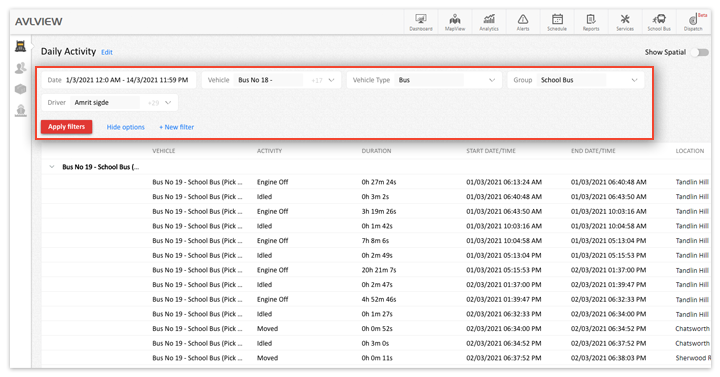
Task: Collapse the Bus No 19 group row
Action: [x=52, y=167]
